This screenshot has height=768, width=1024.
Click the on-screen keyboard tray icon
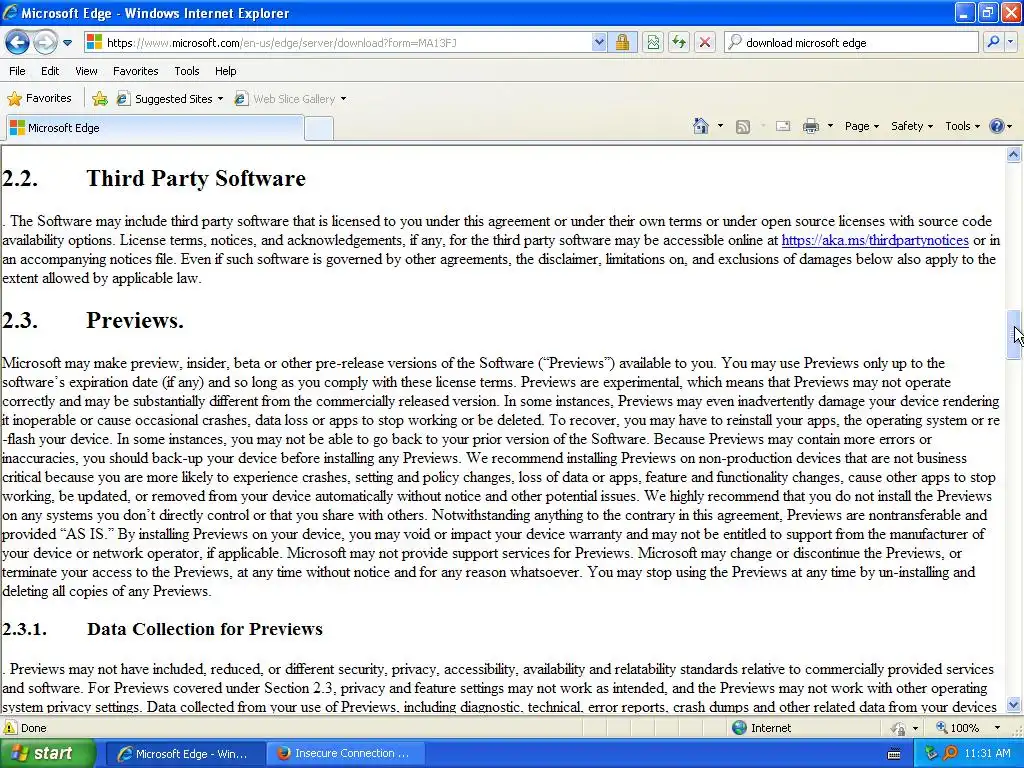[x=895, y=754]
